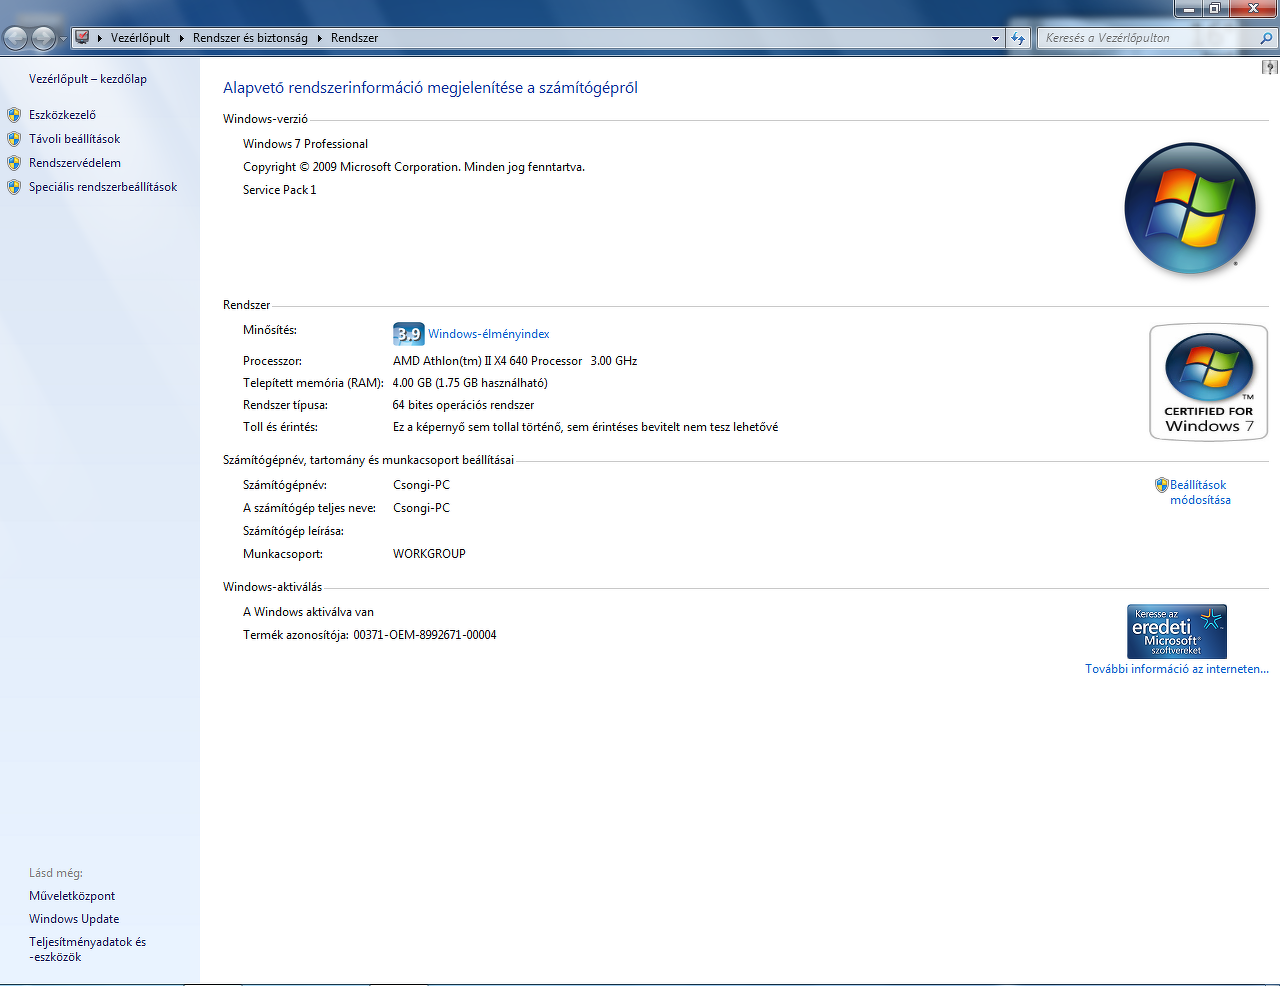Click the Control Panel icon in address bar
1280x986 pixels.
(x=83, y=37)
